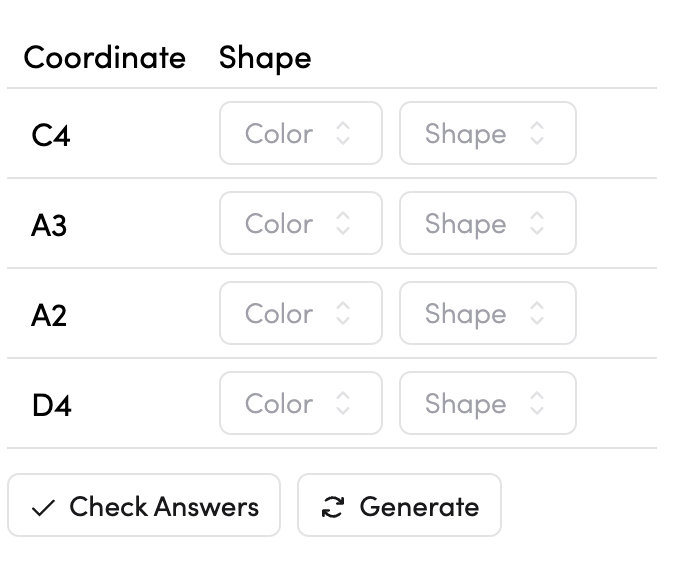Screen dimensions: 679x567
Task: Open the Color dropdown for row C4
Action: [x=300, y=133]
